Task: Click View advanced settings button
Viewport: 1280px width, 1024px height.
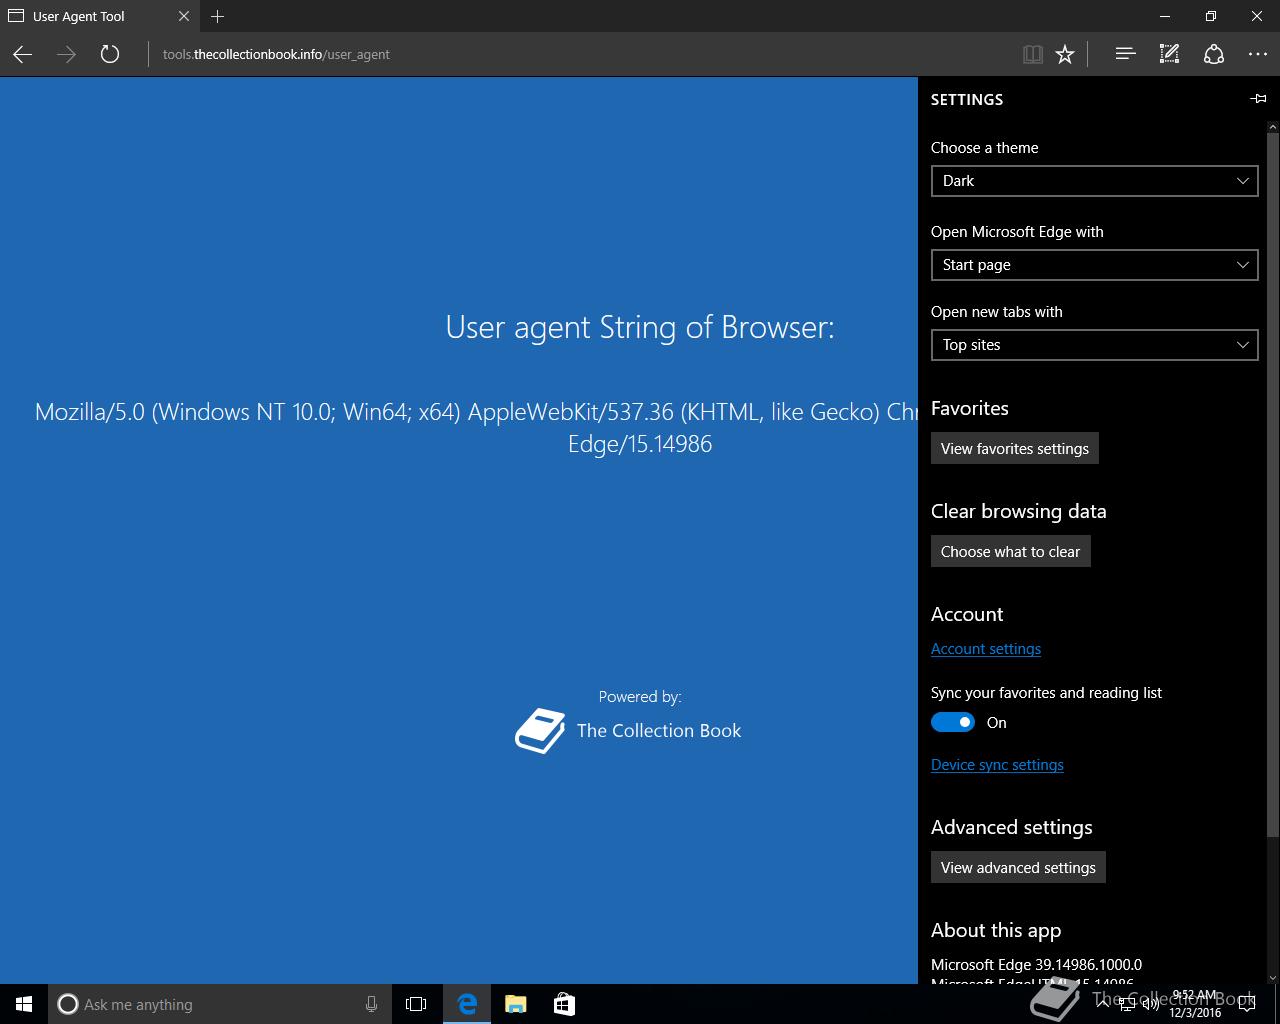Action: tap(1018, 867)
